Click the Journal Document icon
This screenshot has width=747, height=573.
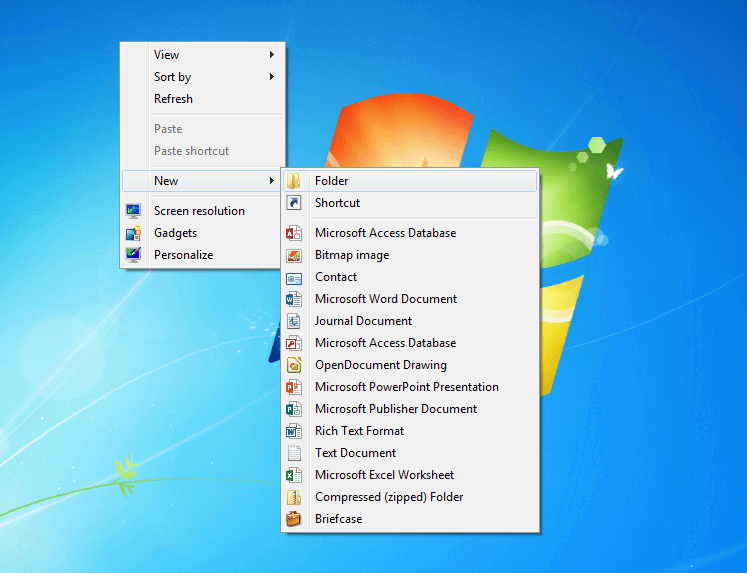pyautogui.click(x=293, y=321)
